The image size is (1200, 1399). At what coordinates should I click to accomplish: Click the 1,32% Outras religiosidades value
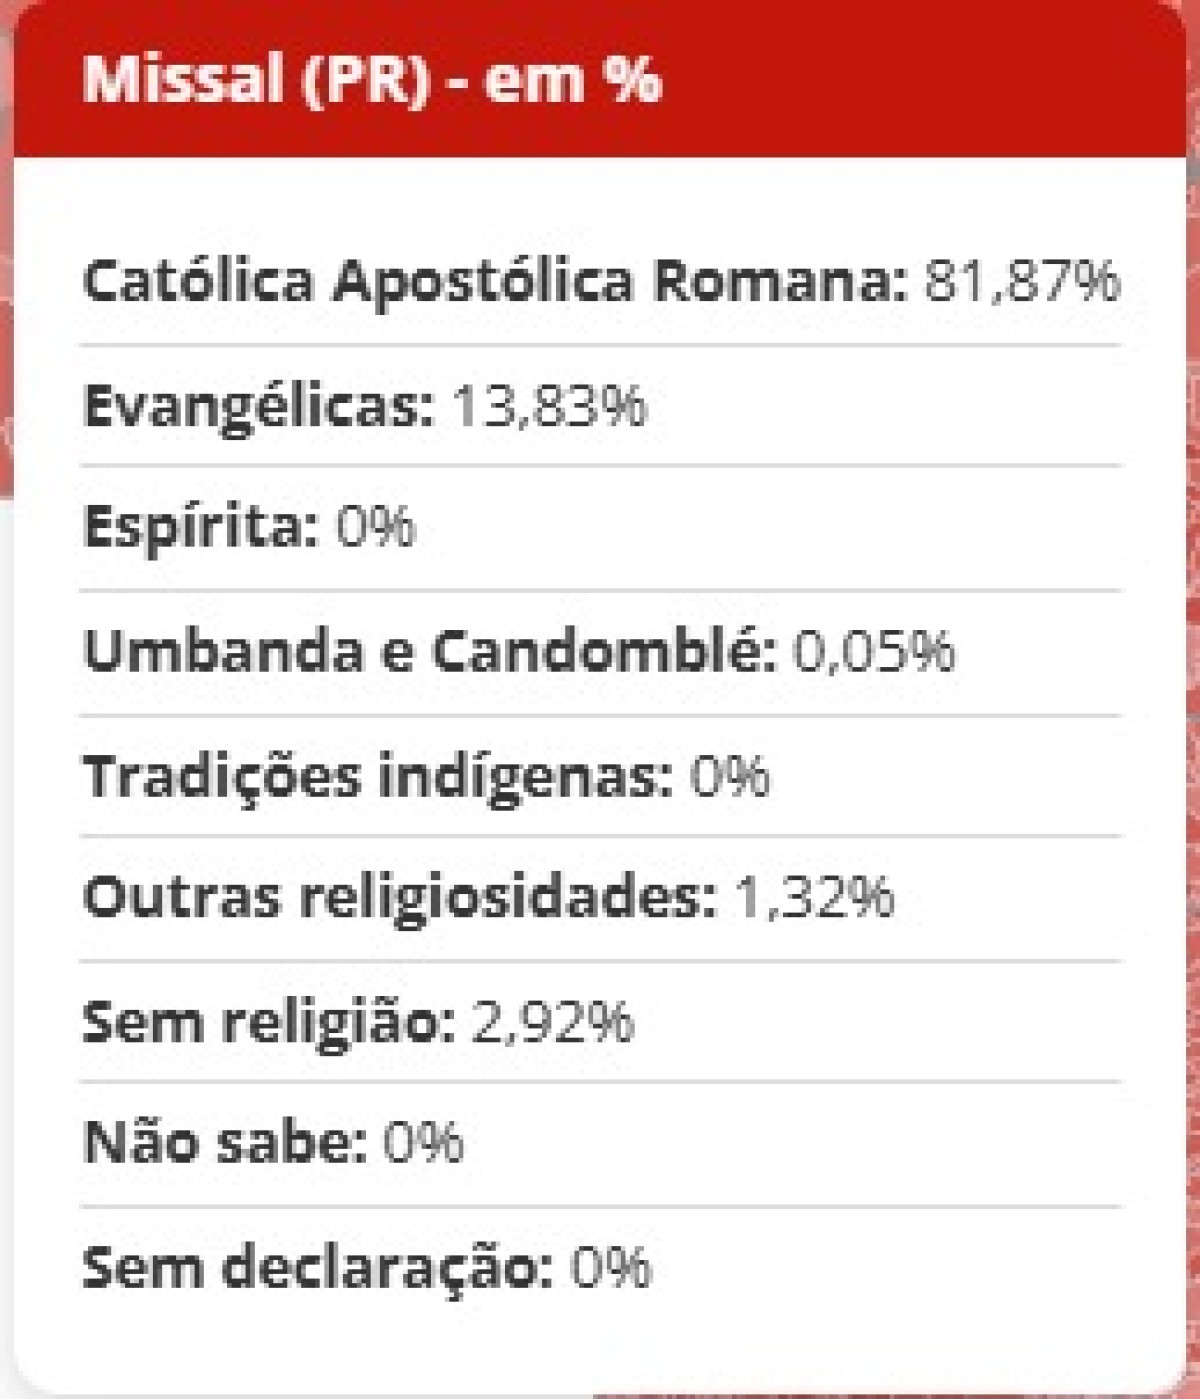point(815,896)
